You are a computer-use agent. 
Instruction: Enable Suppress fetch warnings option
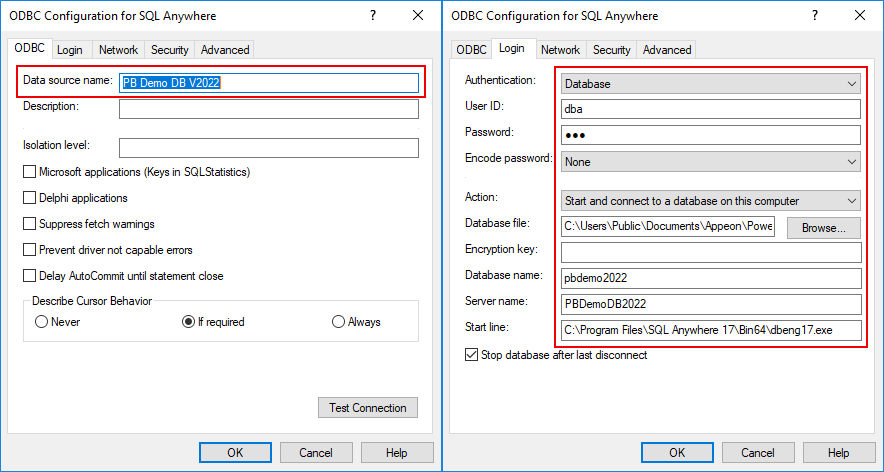click(x=30, y=224)
